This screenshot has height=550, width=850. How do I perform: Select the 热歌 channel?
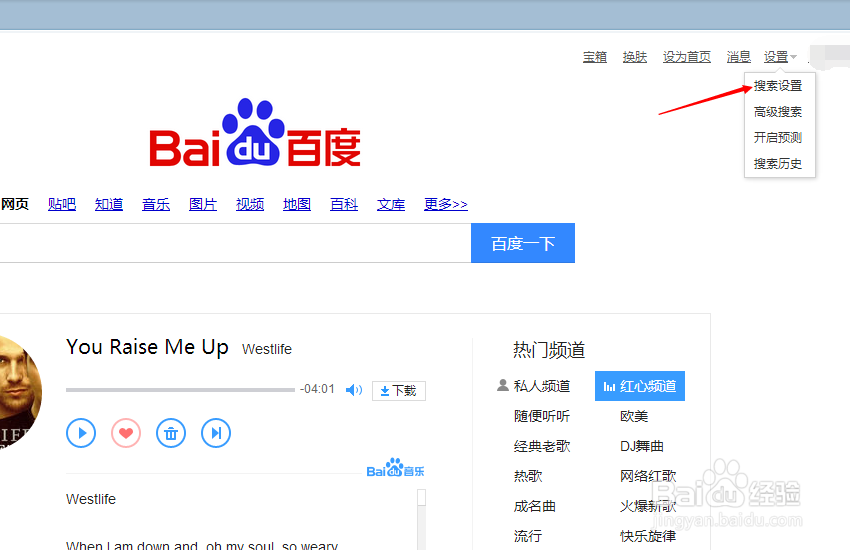pos(527,476)
